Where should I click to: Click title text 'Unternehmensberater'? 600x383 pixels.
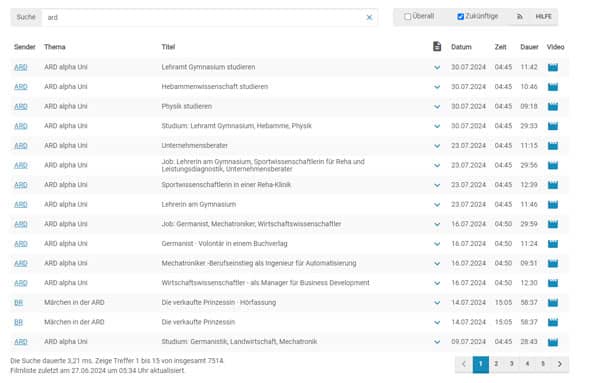pyautogui.click(x=194, y=145)
